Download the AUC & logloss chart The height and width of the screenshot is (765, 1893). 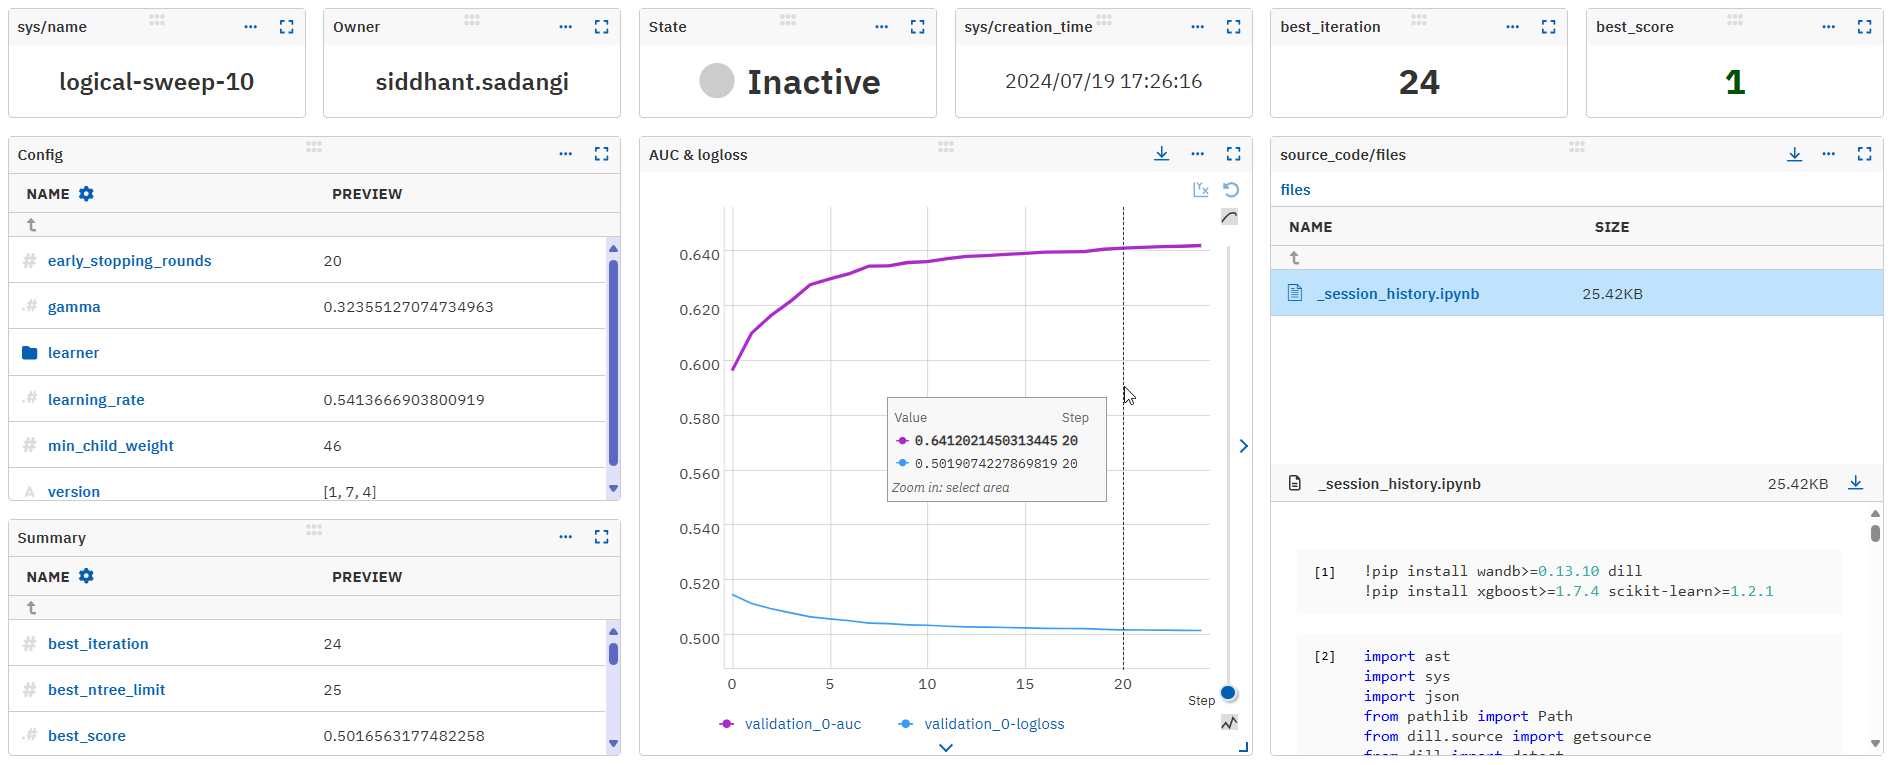(1162, 154)
